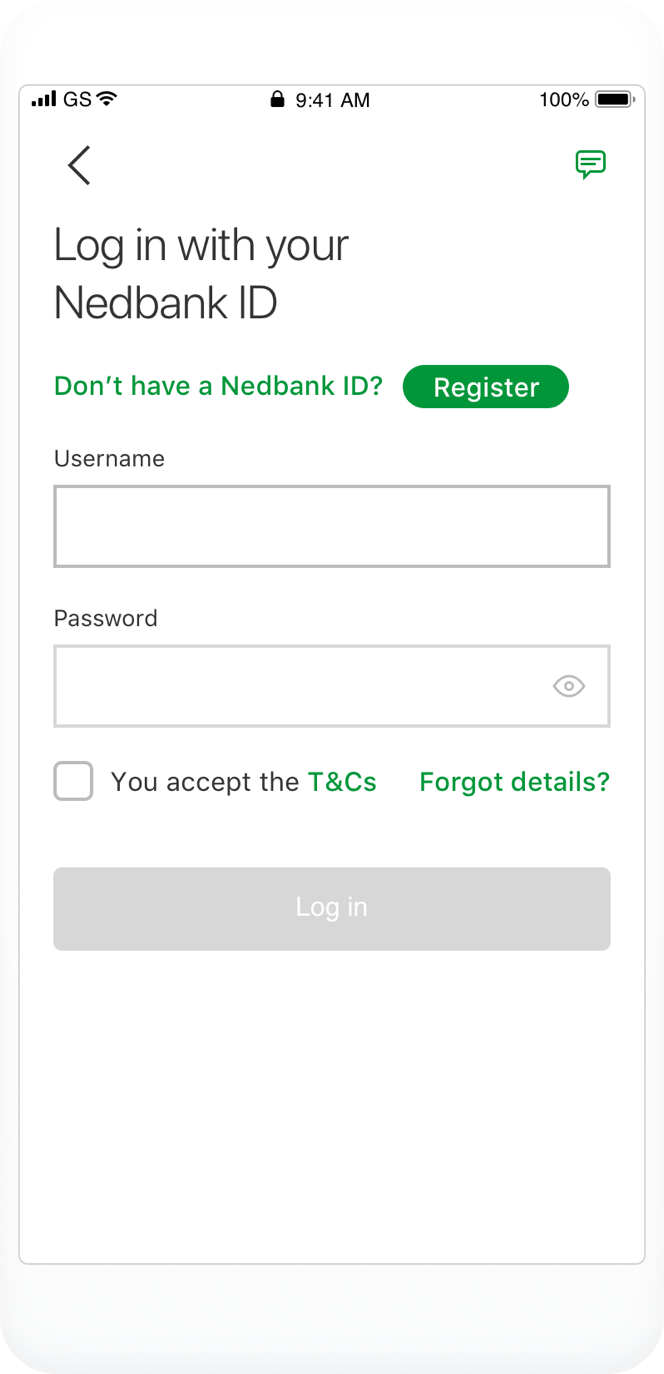Click the Username label

pyautogui.click(x=109, y=458)
